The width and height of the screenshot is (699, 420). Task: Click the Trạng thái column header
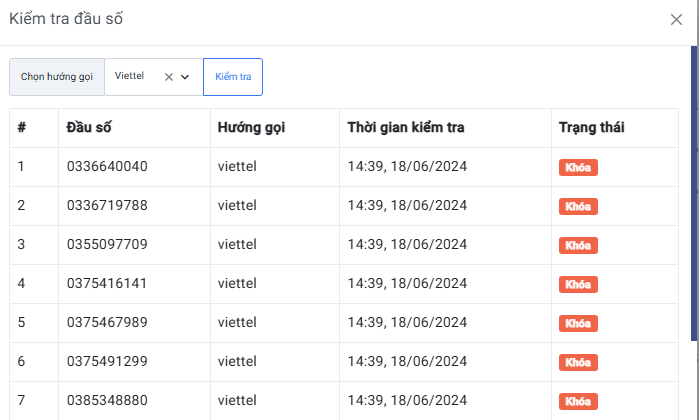(x=590, y=128)
